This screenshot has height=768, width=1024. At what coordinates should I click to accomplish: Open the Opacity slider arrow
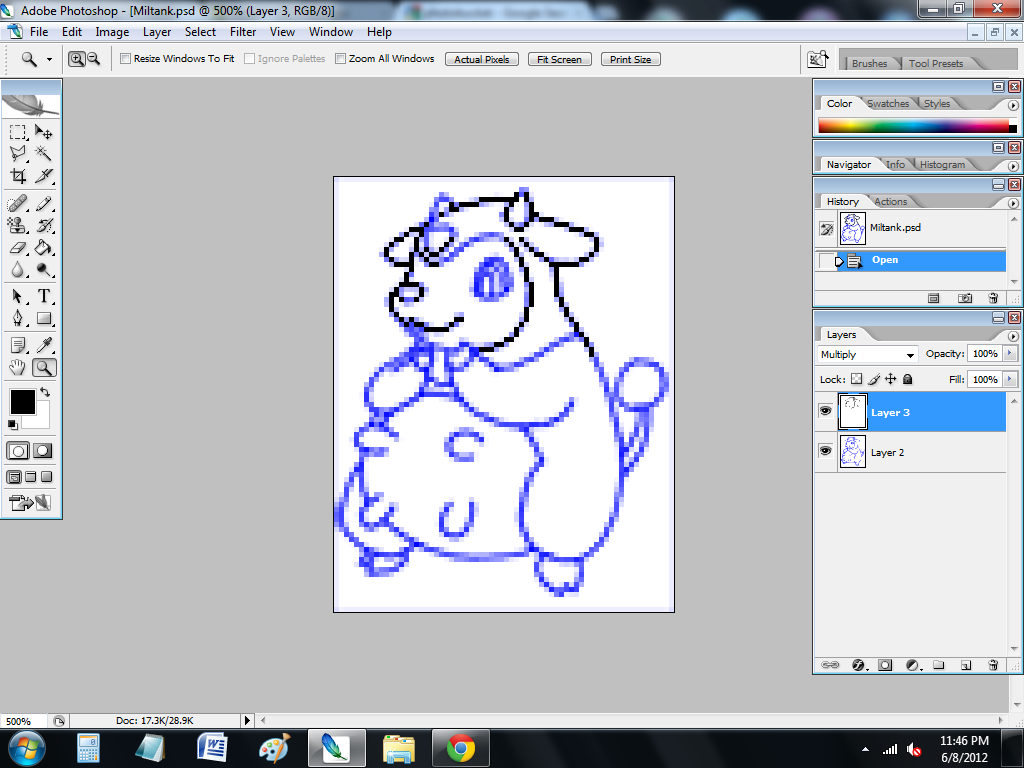tap(1010, 354)
